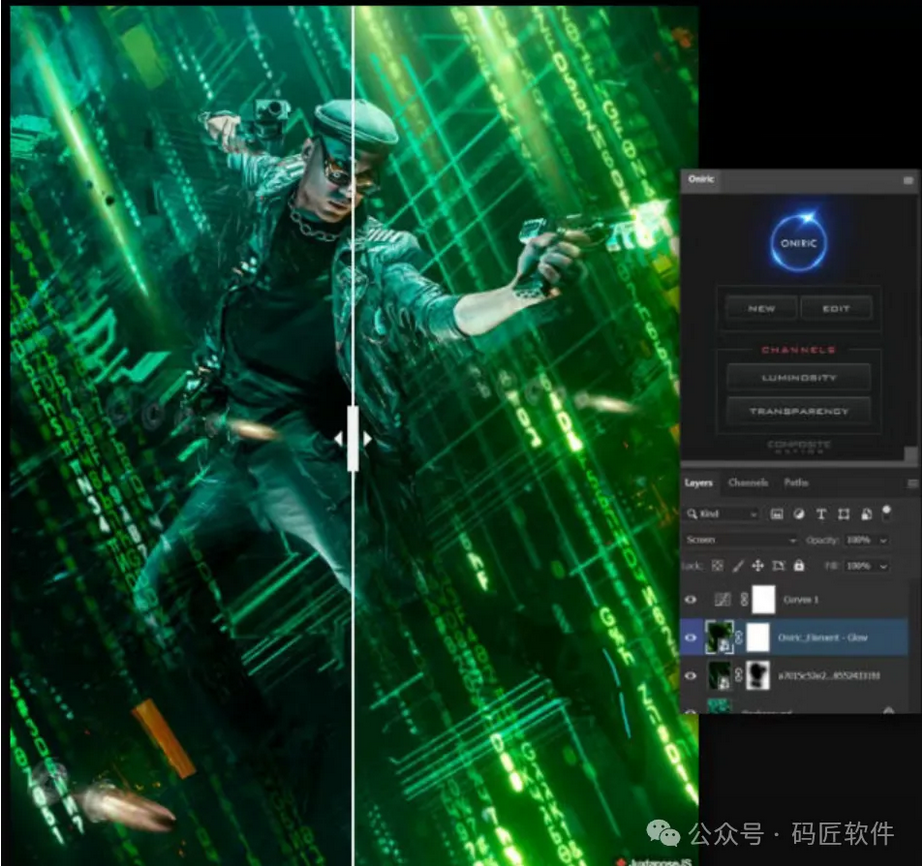Click the Oniric glowing ring logo
This screenshot has height=866, width=922.
pyautogui.click(x=799, y=242)
